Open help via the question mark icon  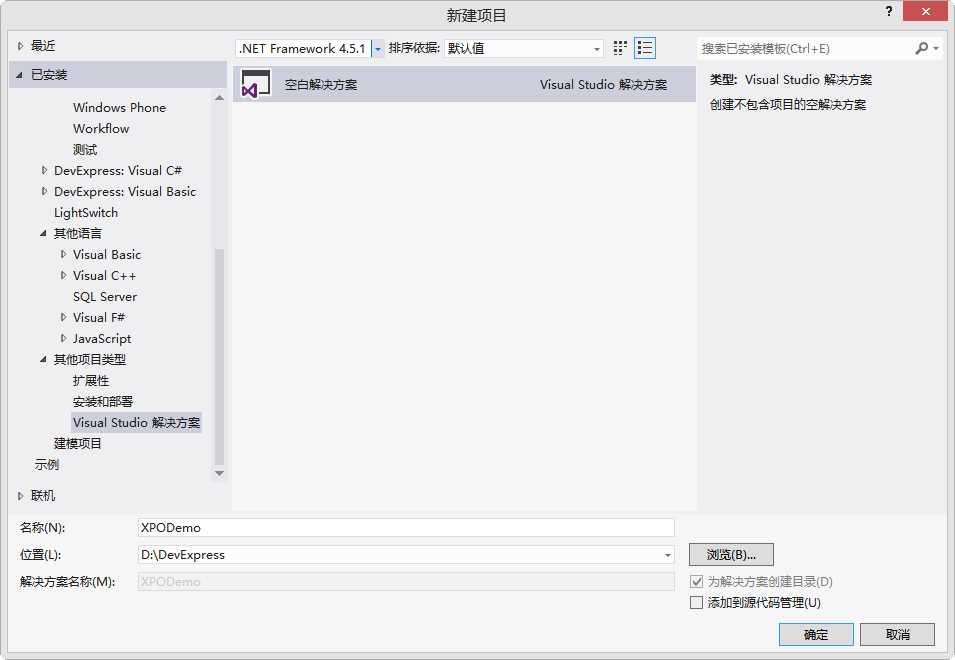coord(889,11)
